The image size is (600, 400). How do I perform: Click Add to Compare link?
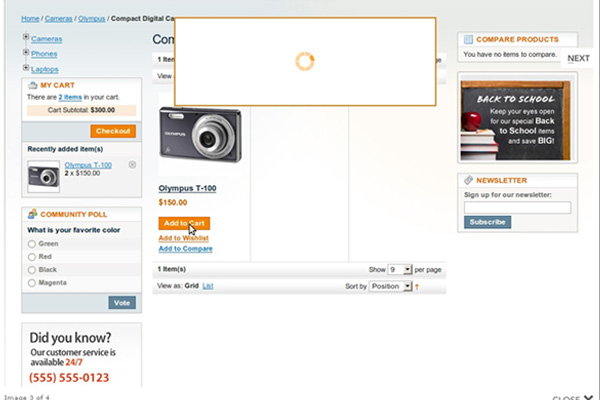coord(186,249)
